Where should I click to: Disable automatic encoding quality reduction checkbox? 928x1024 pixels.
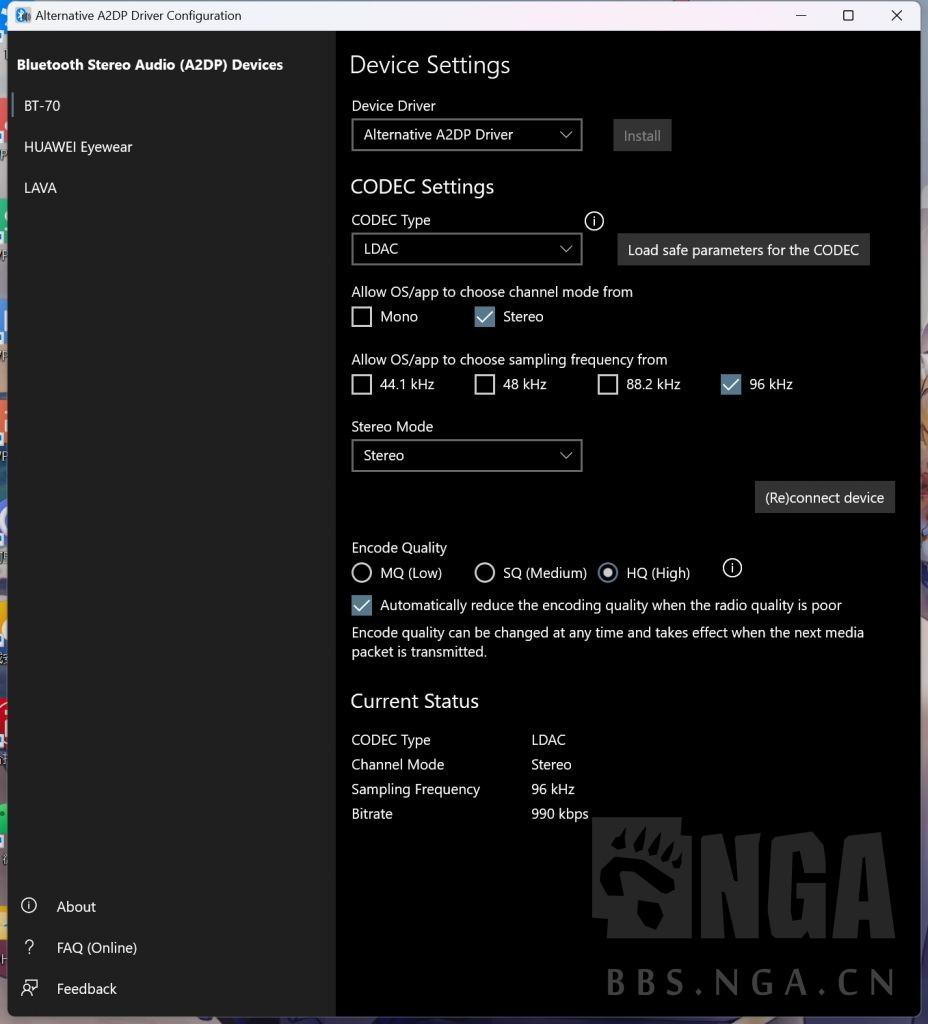pos(362,605)
